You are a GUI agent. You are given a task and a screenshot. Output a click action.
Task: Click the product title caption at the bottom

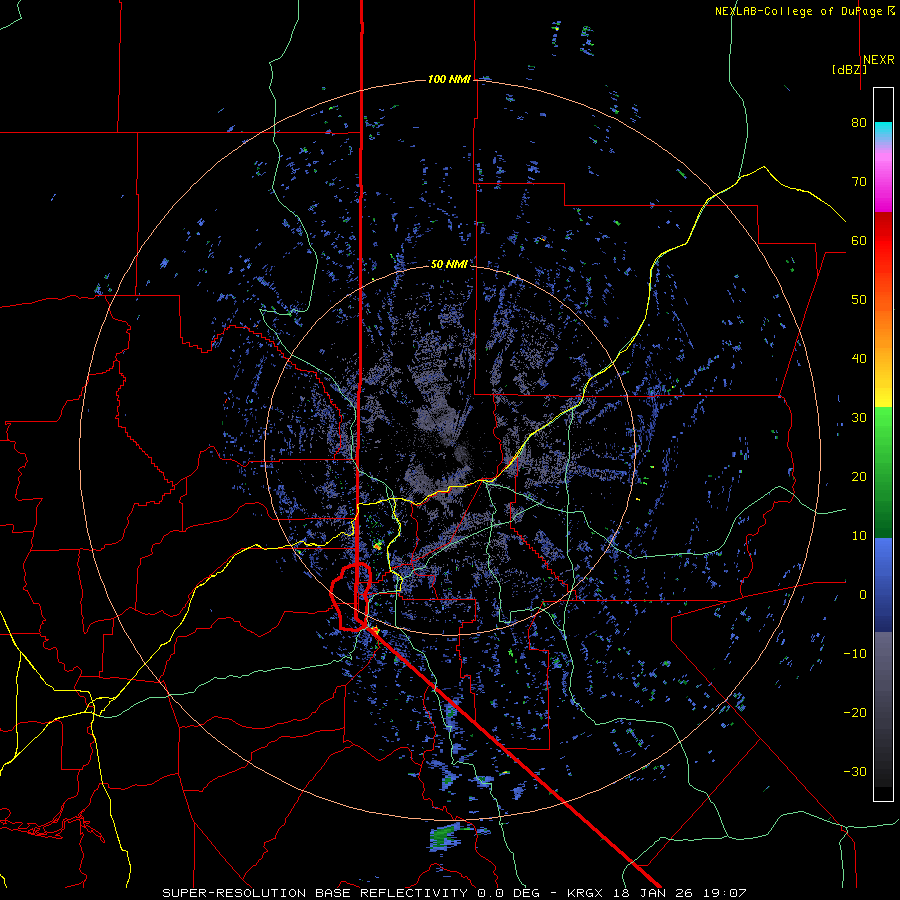point(454,893)
